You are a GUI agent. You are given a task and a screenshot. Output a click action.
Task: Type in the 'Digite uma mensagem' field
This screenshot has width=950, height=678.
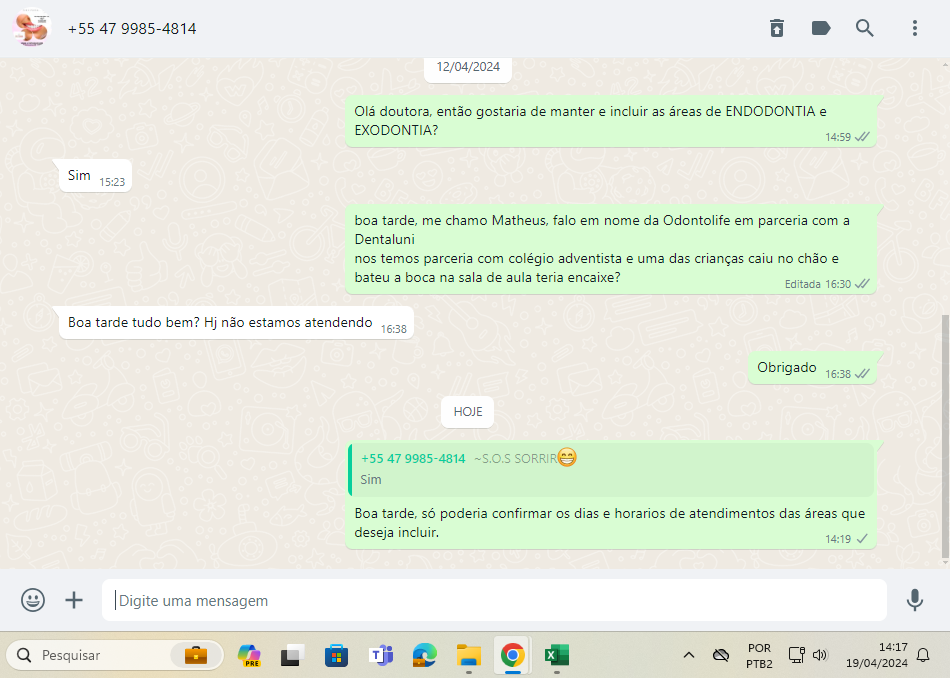point(494,601)
